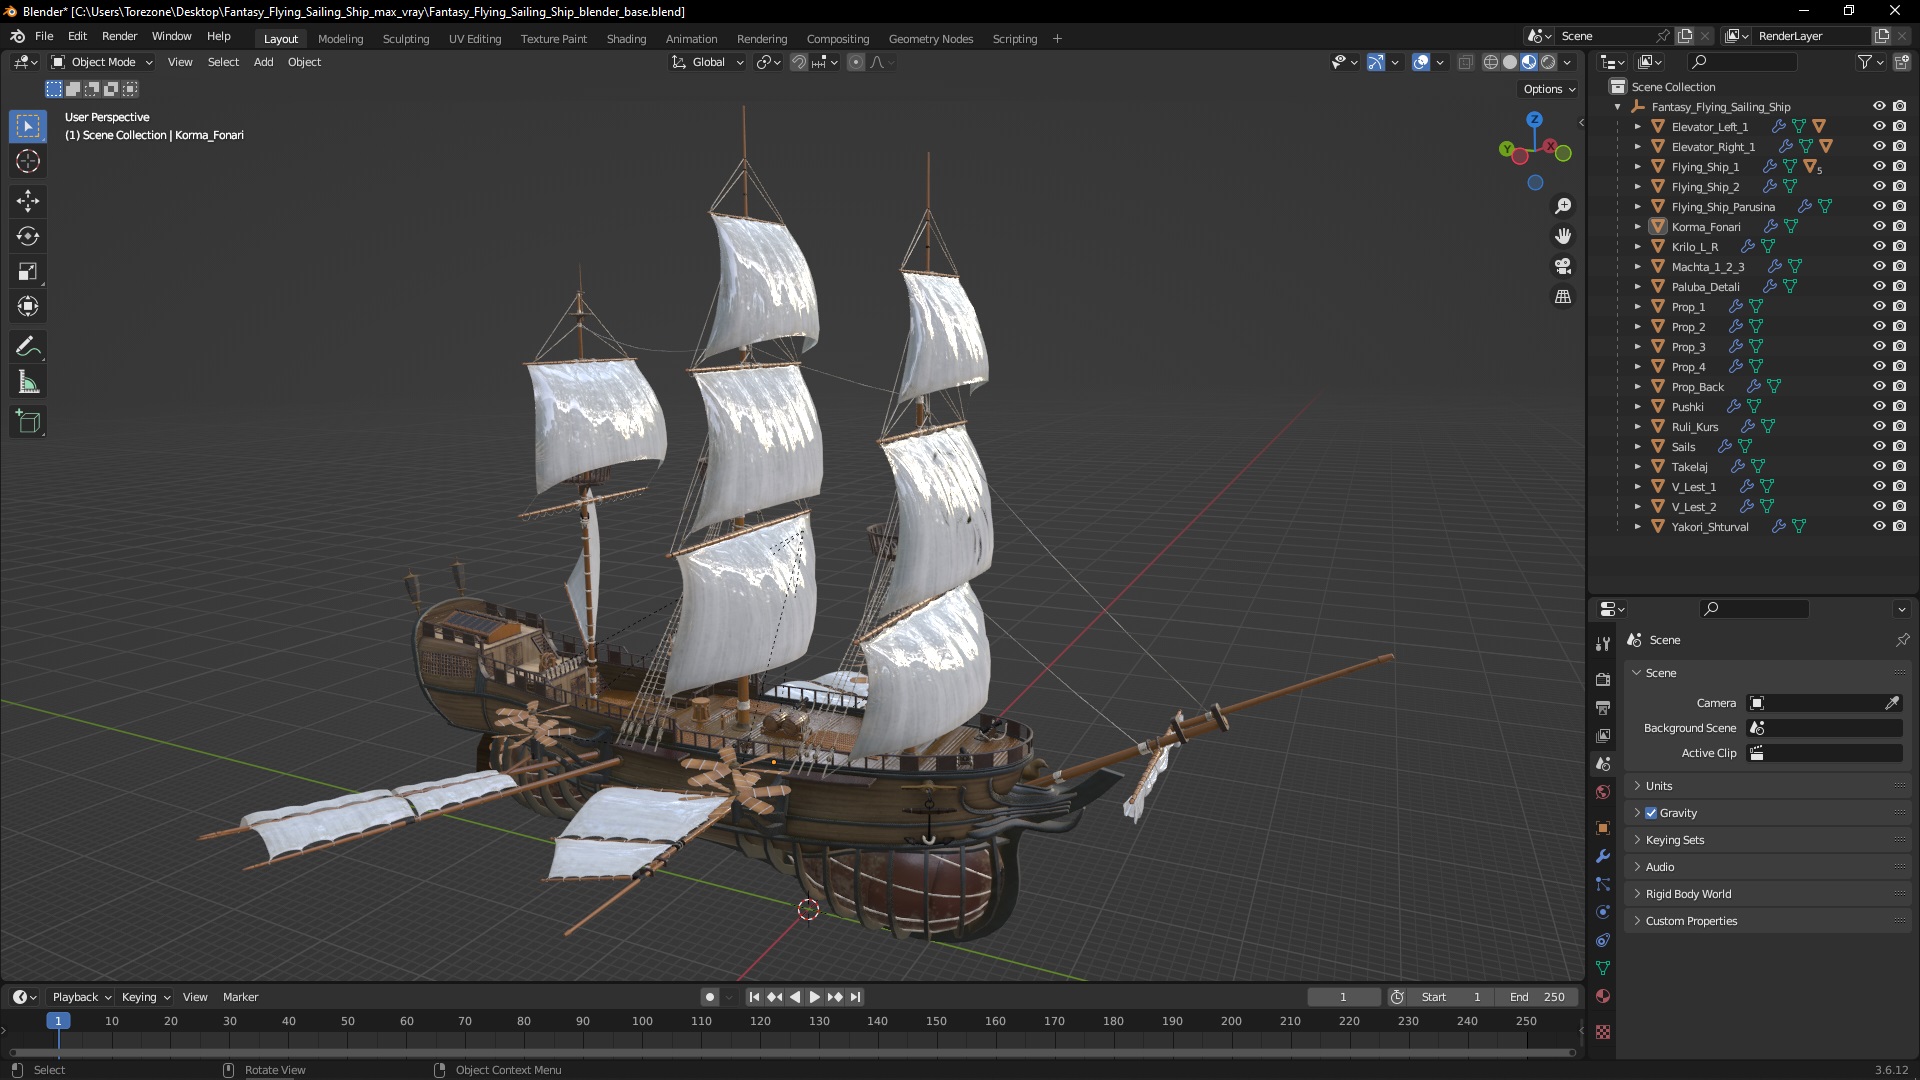Image resolution: width=1920 pixels, height=1080 pixels.
Task: Pin the Scene properties panel
Action: pos(1902,640)
